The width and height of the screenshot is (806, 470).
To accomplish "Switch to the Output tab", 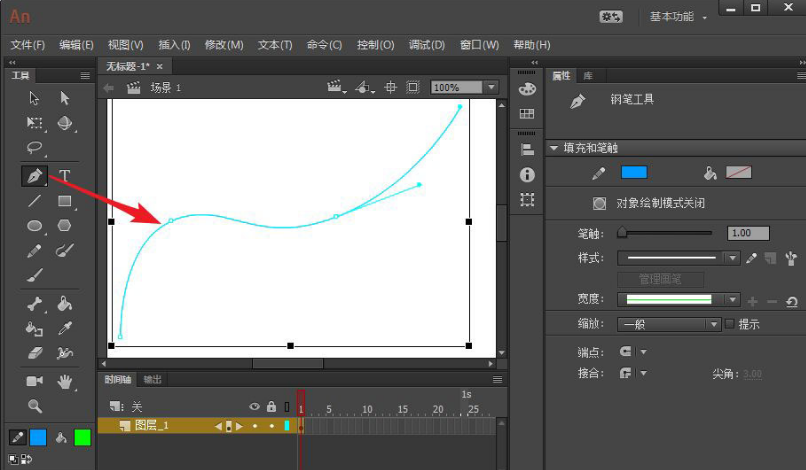I will [x=152, y=379].
